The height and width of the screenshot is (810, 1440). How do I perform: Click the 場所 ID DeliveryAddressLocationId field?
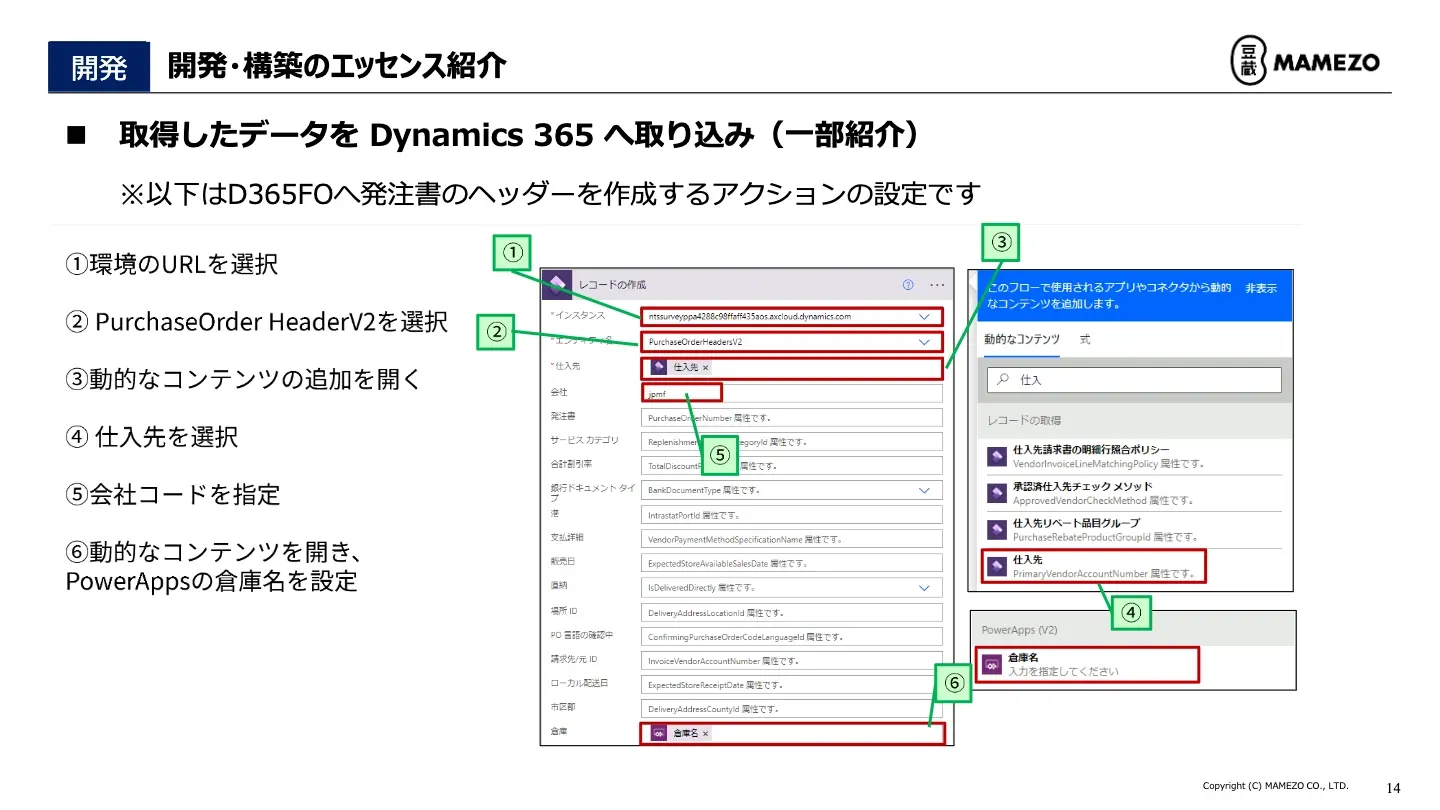pos(791,612)
